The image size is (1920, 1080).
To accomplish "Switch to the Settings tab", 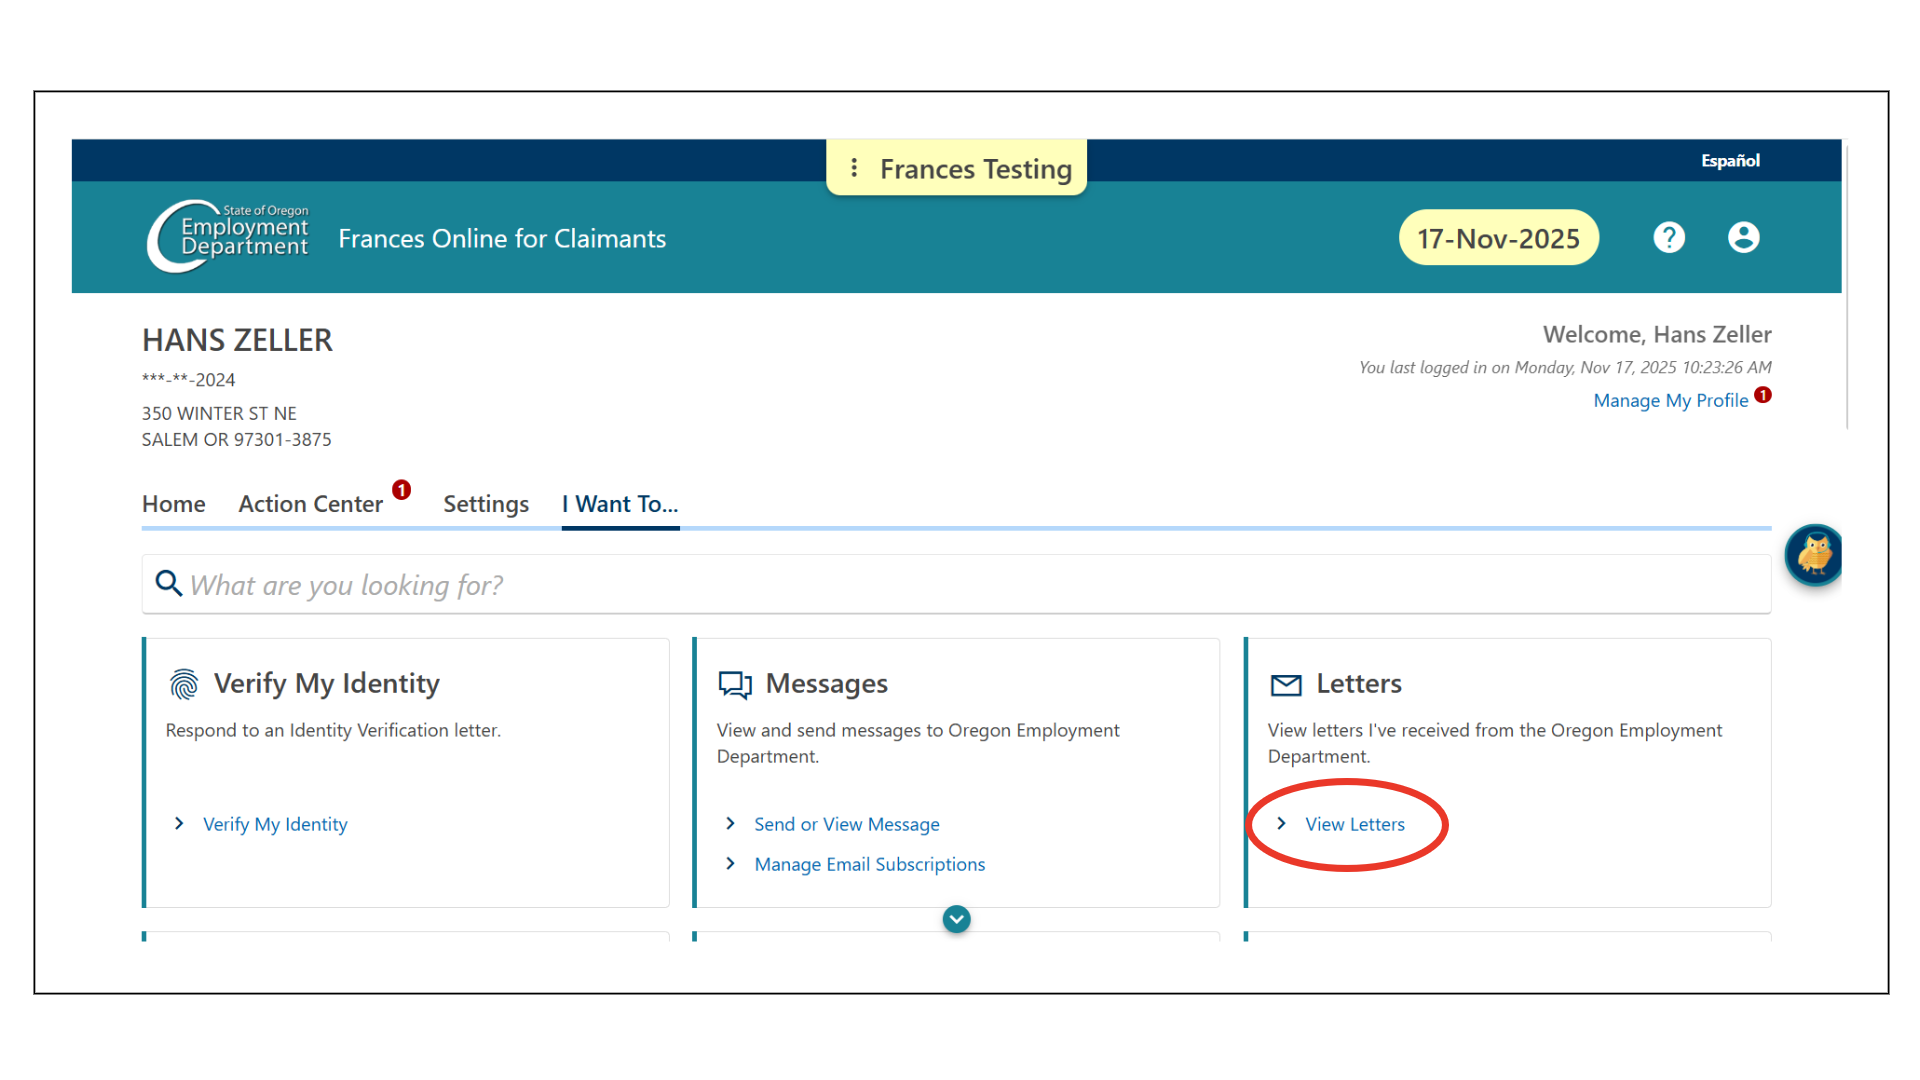I will (x=486, y=504).
